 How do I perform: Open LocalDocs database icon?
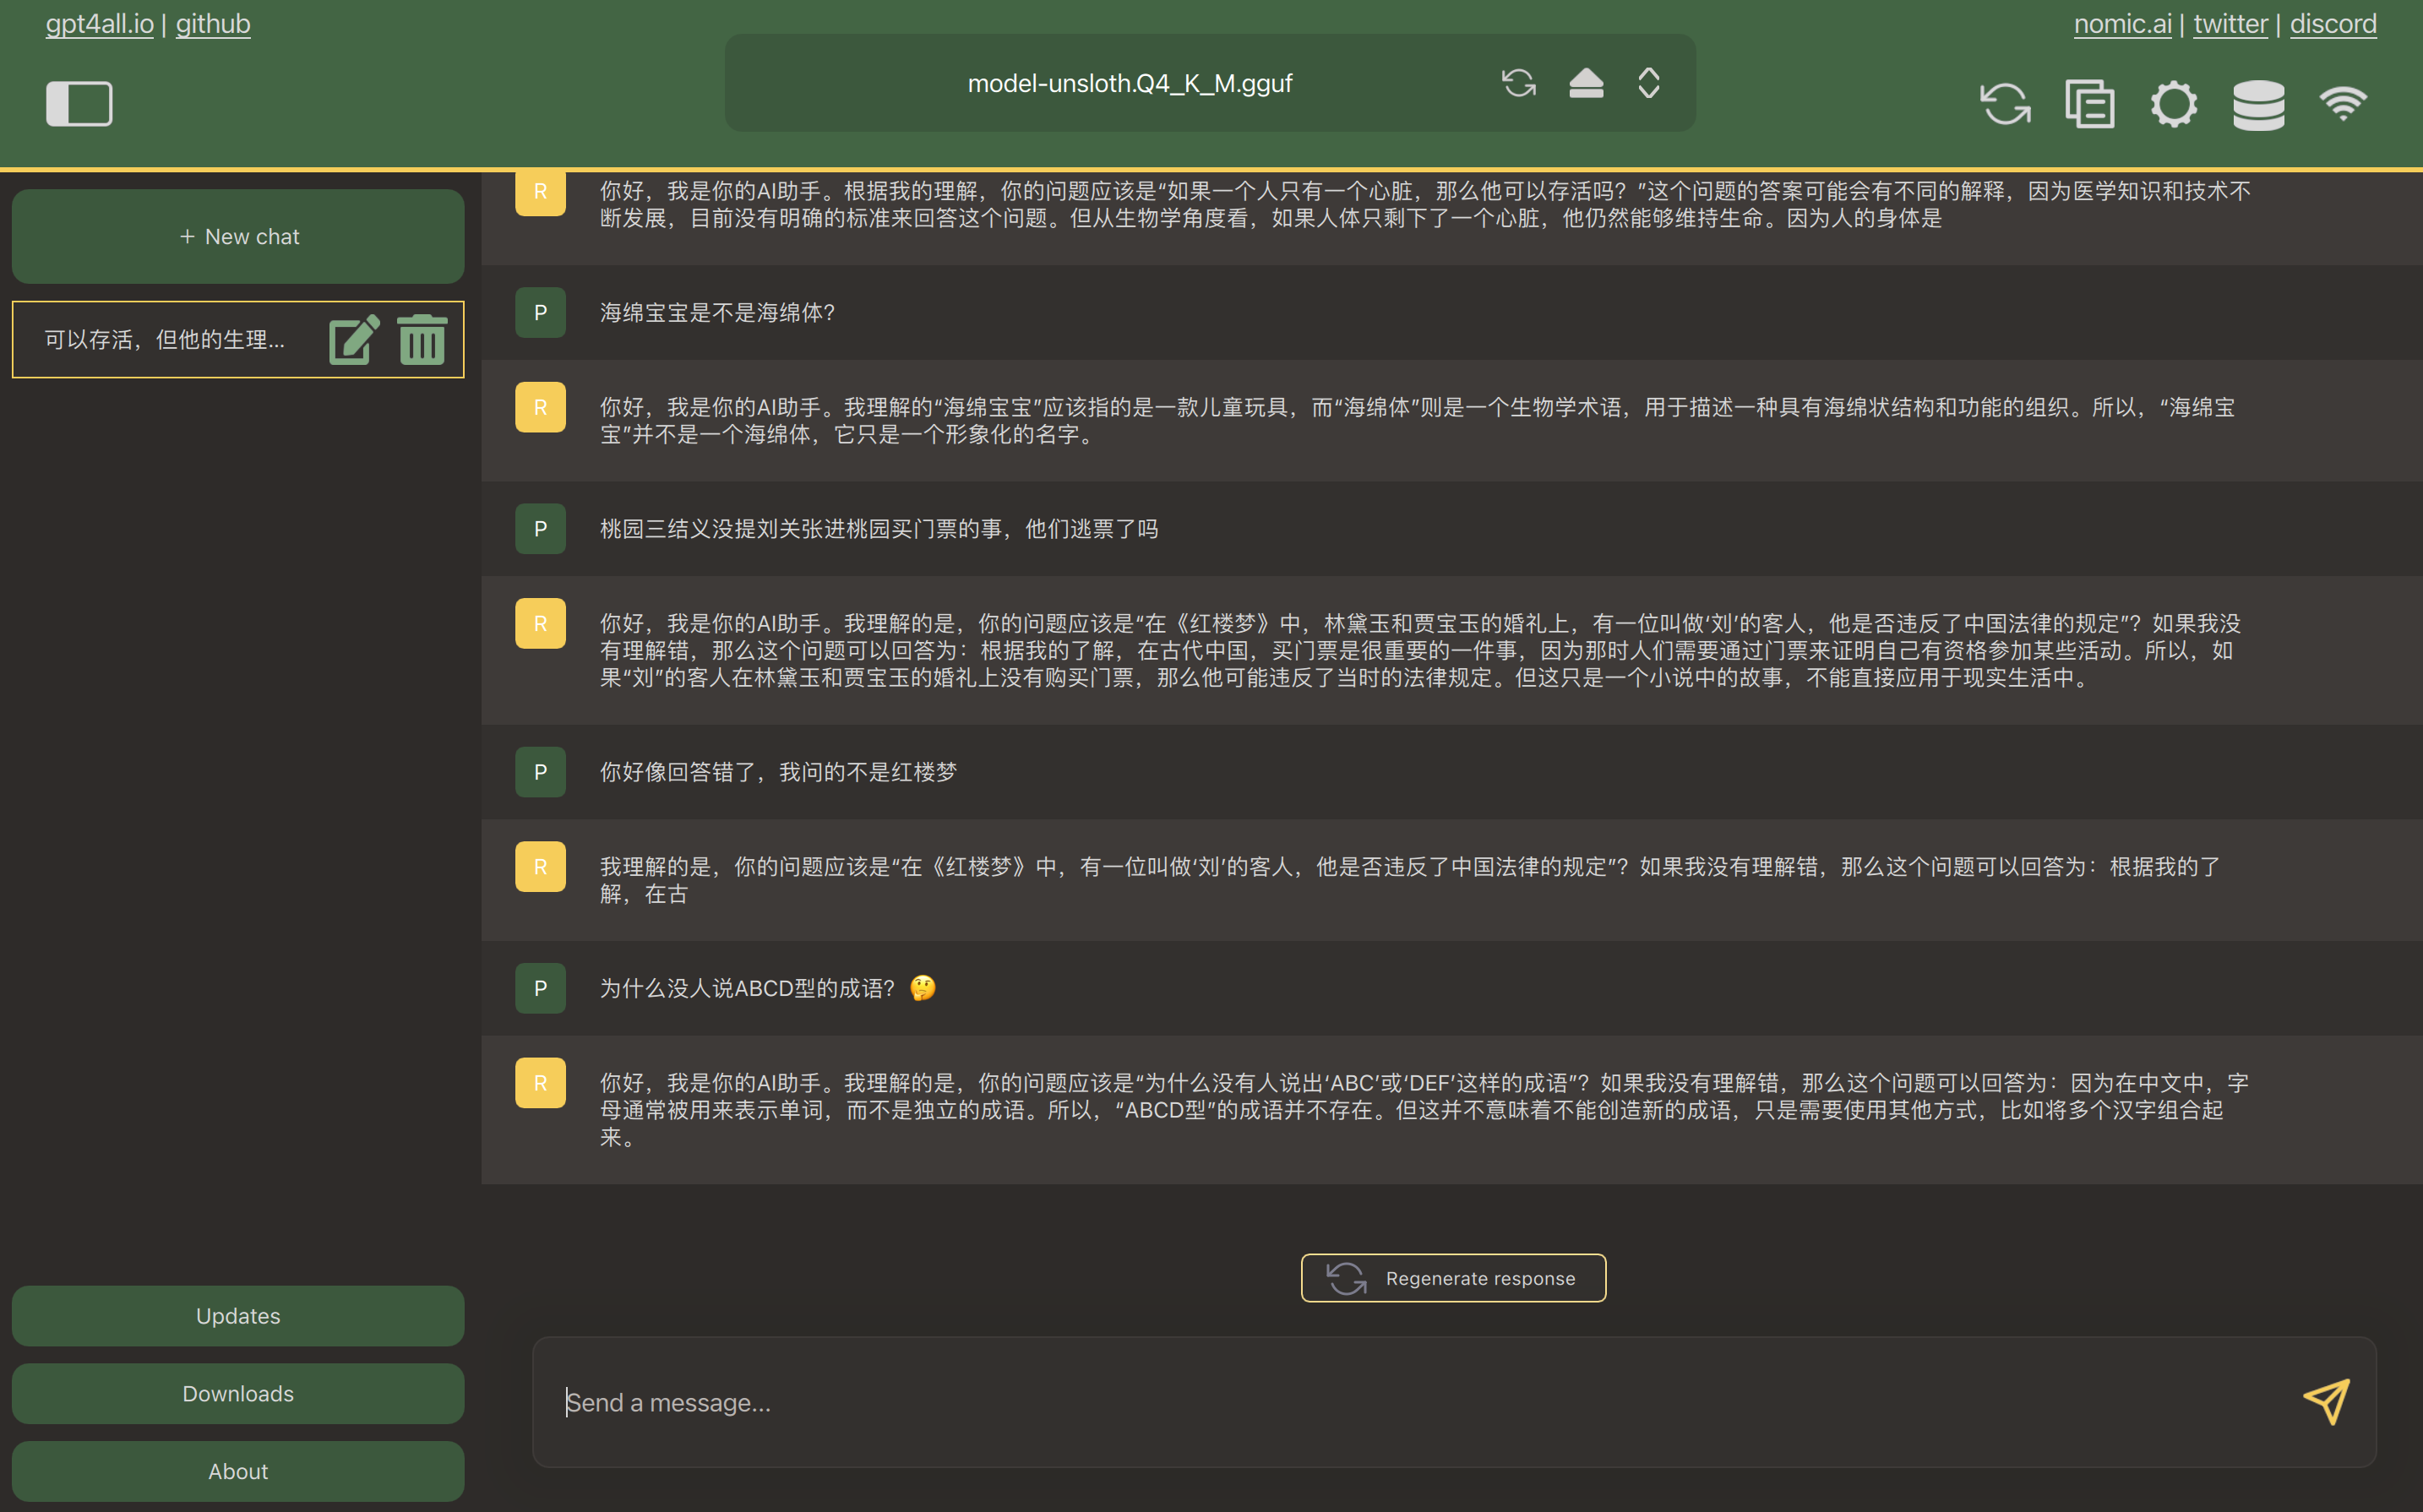[2258, 104]
